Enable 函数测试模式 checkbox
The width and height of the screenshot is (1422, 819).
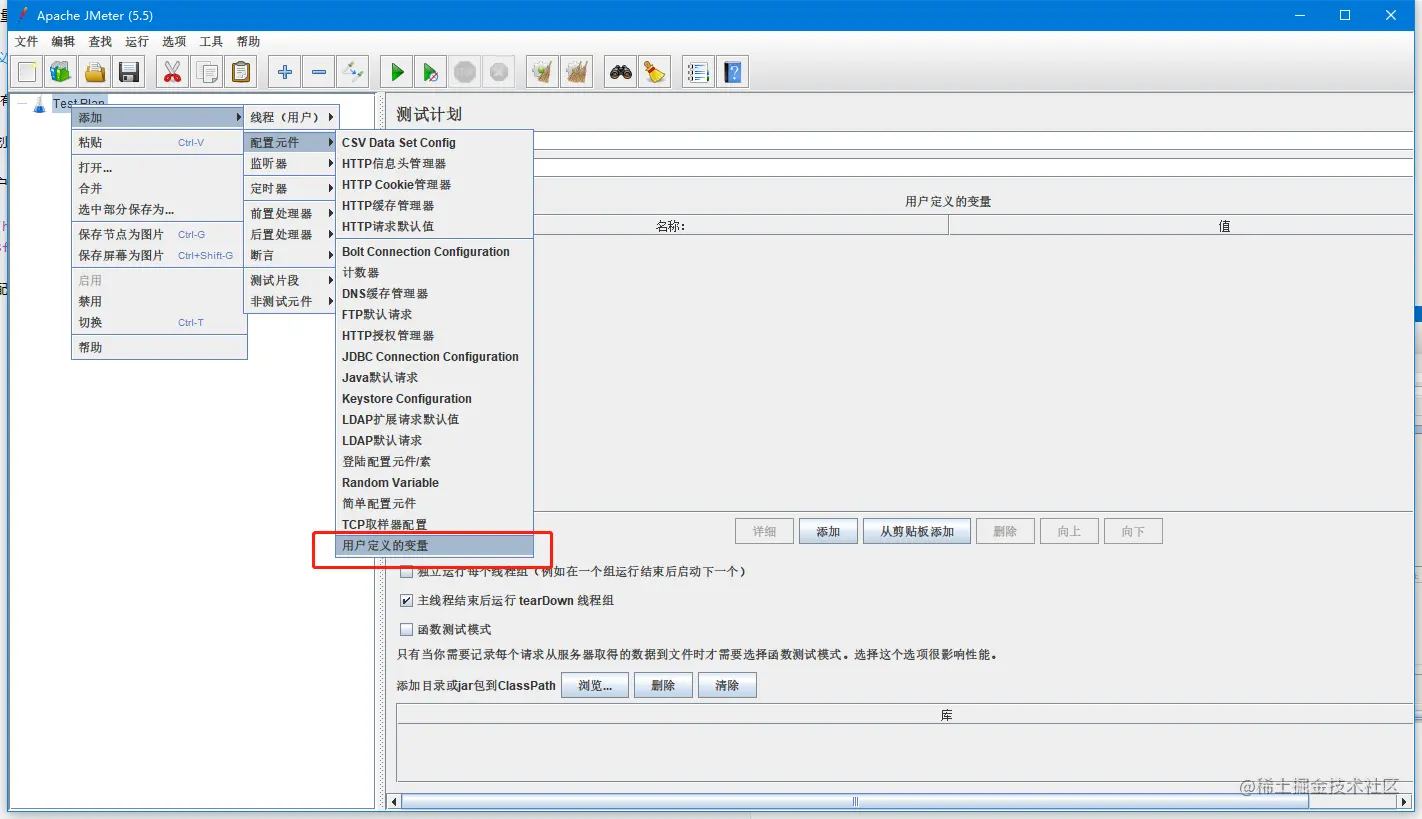coord(406,630)
